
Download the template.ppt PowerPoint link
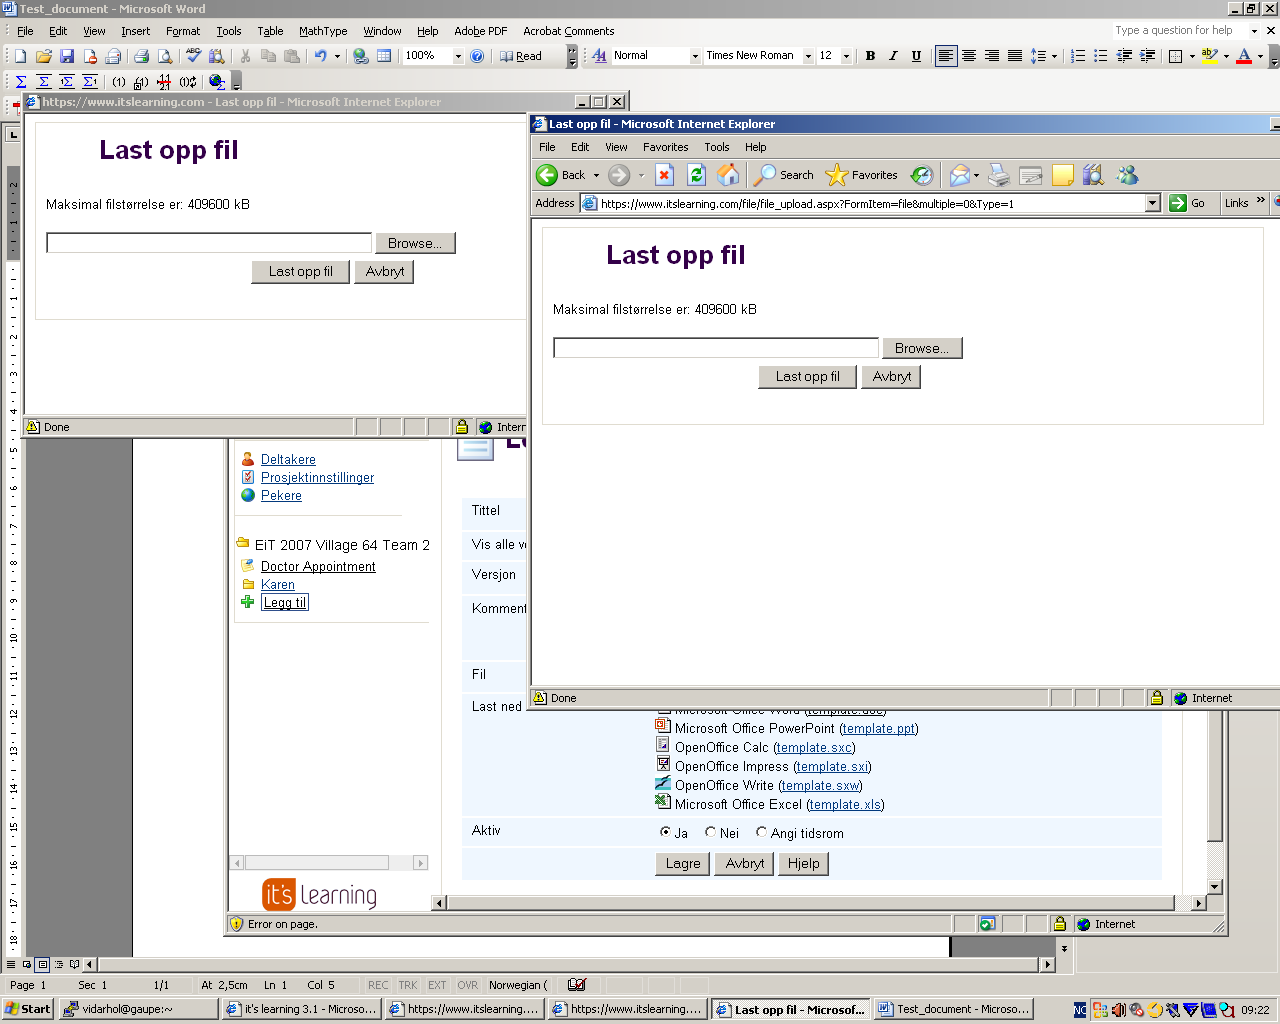point(879,729)
